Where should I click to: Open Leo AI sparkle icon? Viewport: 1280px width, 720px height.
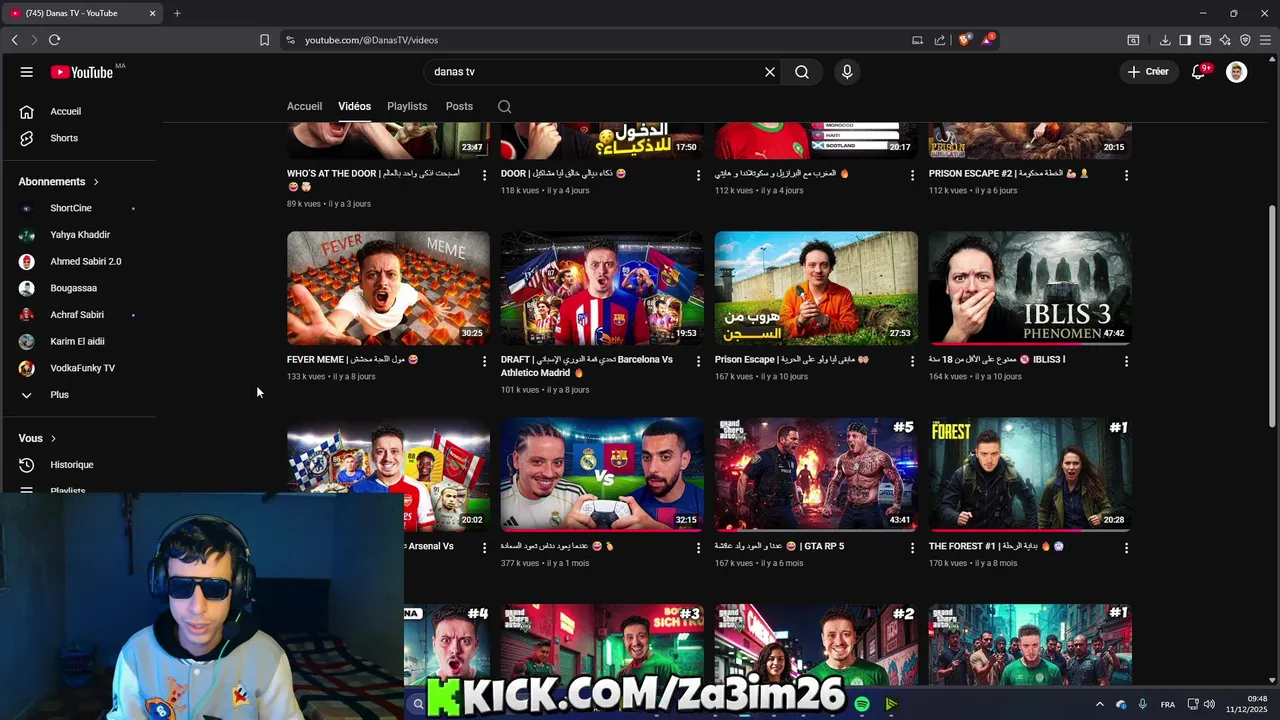pos(1225,40)
